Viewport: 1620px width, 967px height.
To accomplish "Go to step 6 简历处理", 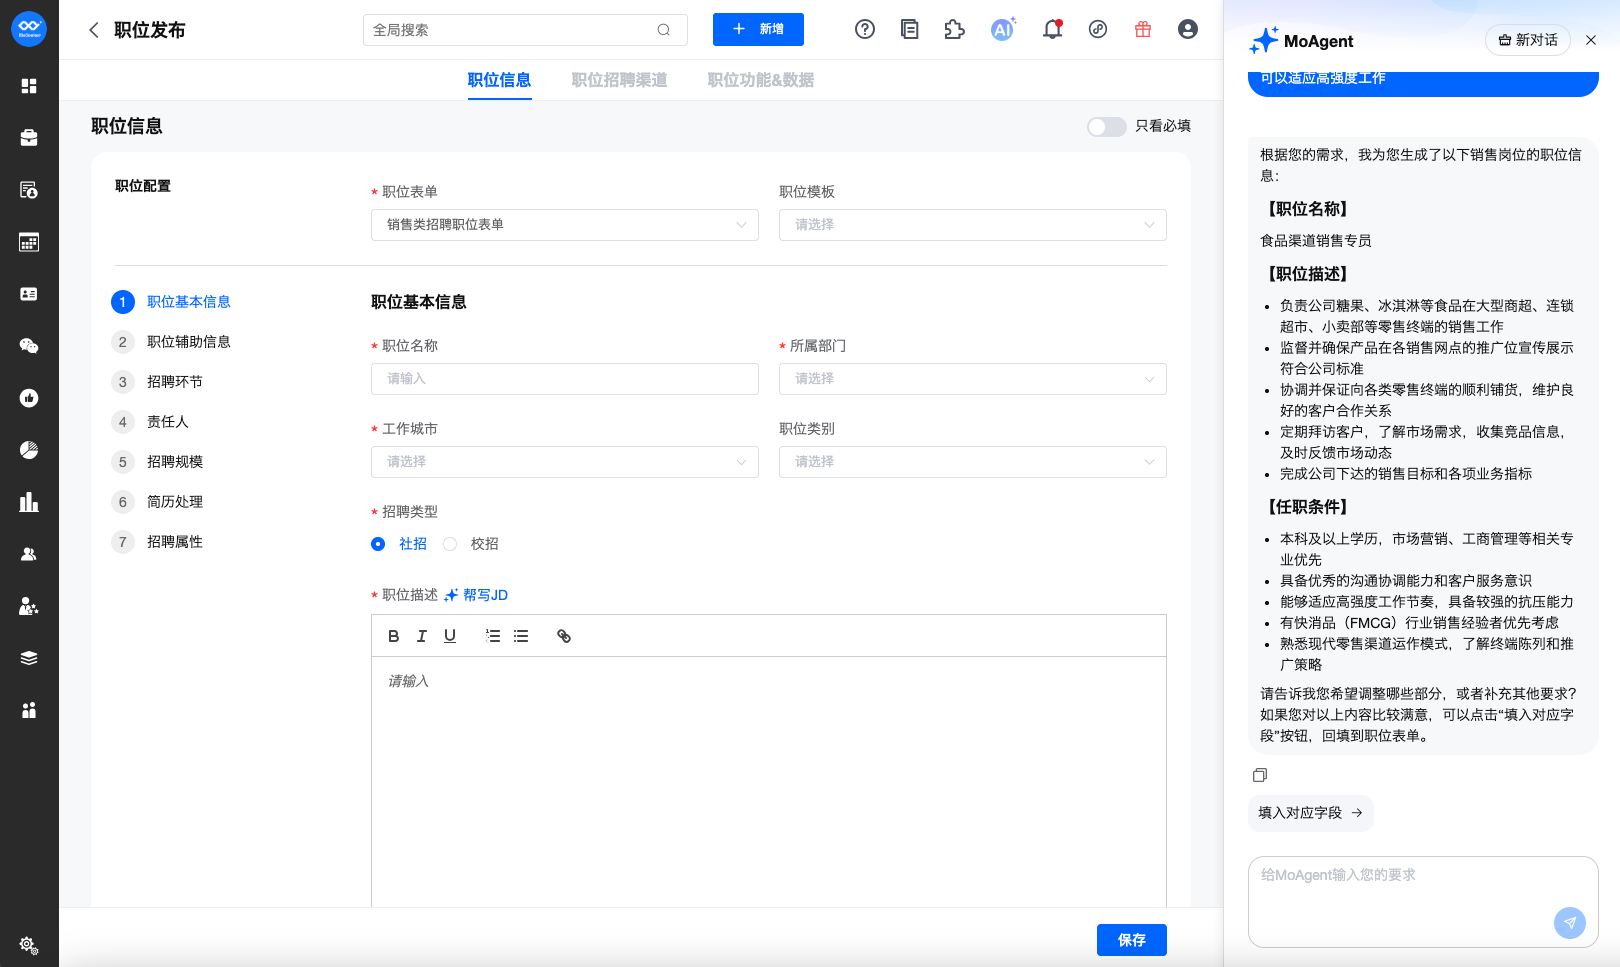I will [157, 502].
